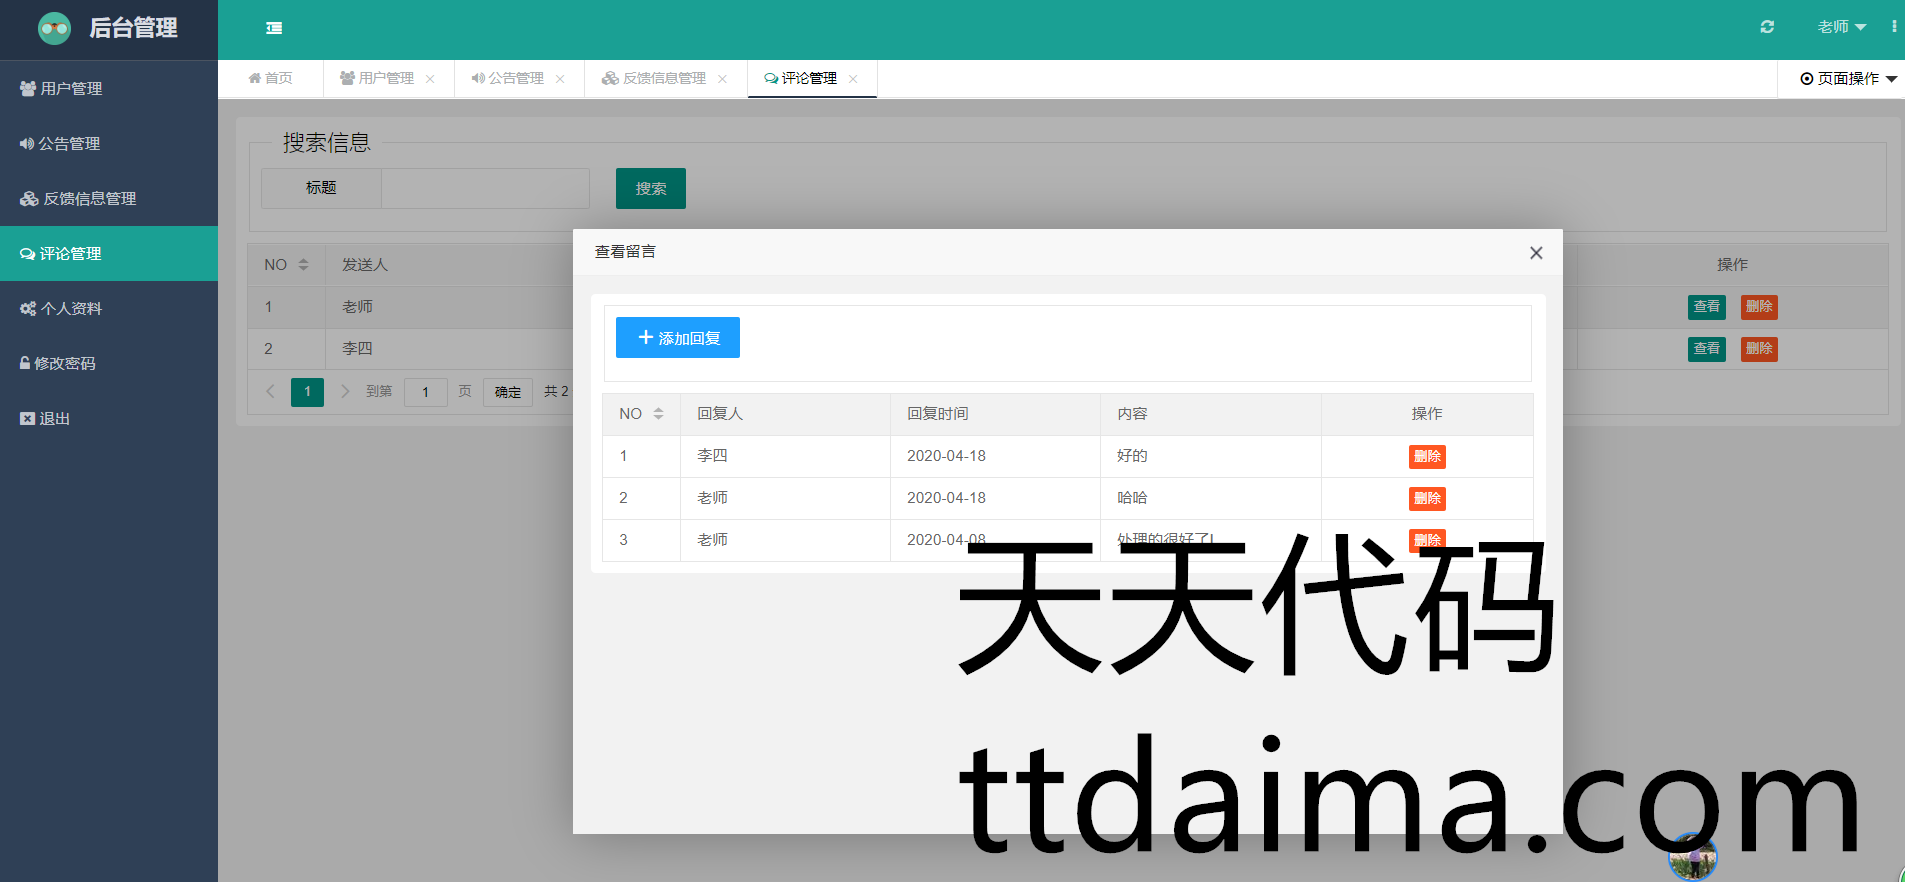Close the 反馈信息管理 tab
Screen dimensions: 1905x882
(x=722, y=79)
